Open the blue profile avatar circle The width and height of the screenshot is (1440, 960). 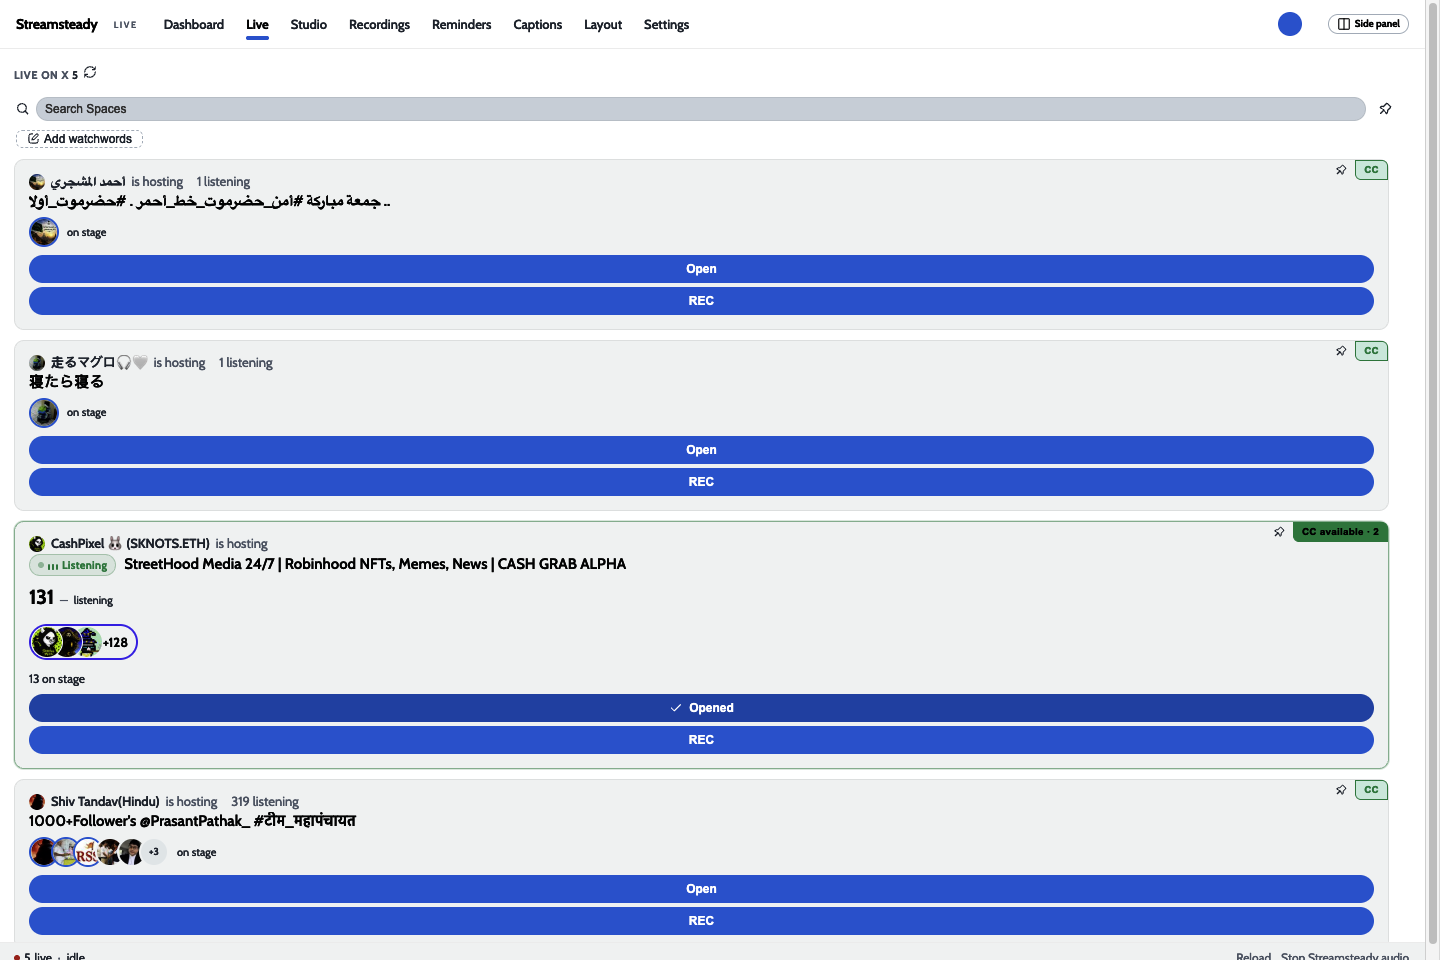pos(1290,24)
